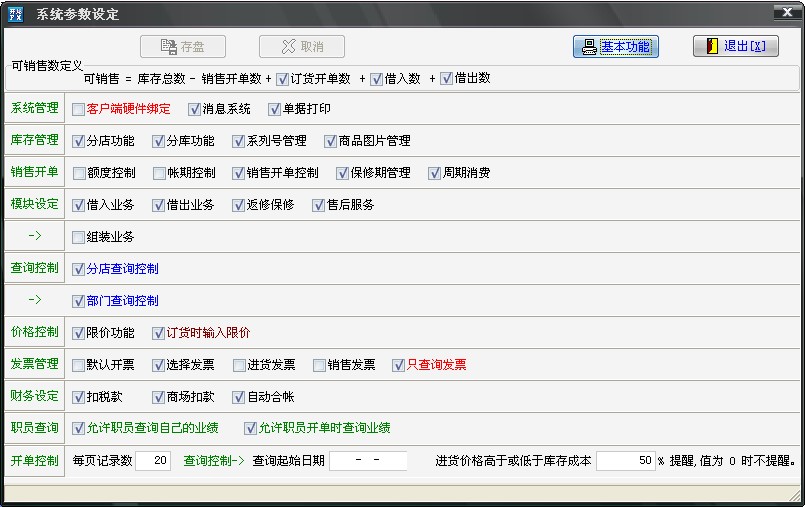Image resolution: width=805 pixels, height=507 pixels.
Task: Enable 客户端硬件绑定 checkbox
Action: (x=78, y=109)
